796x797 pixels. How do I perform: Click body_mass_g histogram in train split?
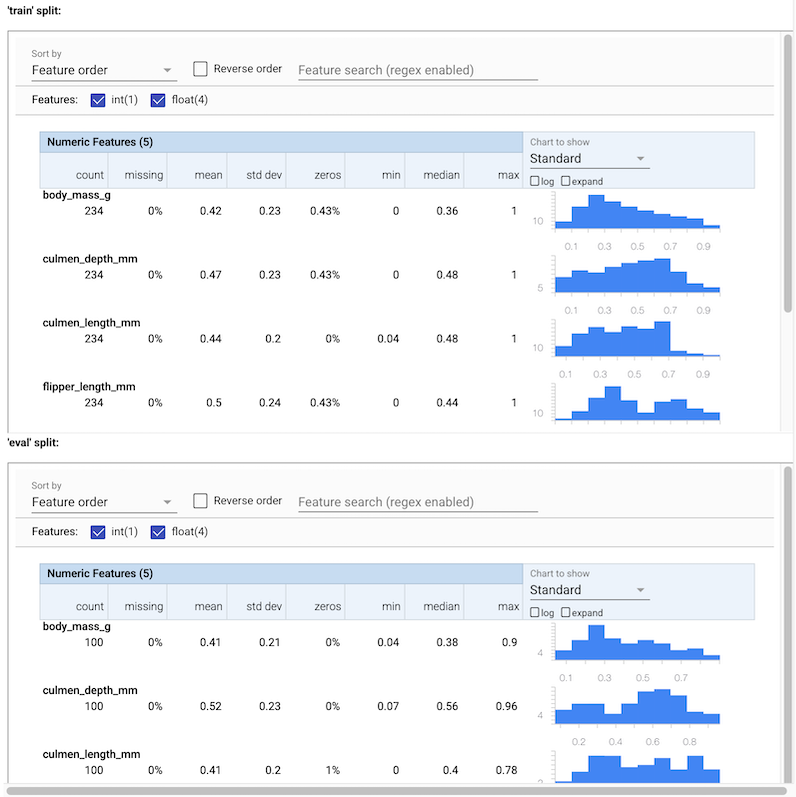click(637, 213)
